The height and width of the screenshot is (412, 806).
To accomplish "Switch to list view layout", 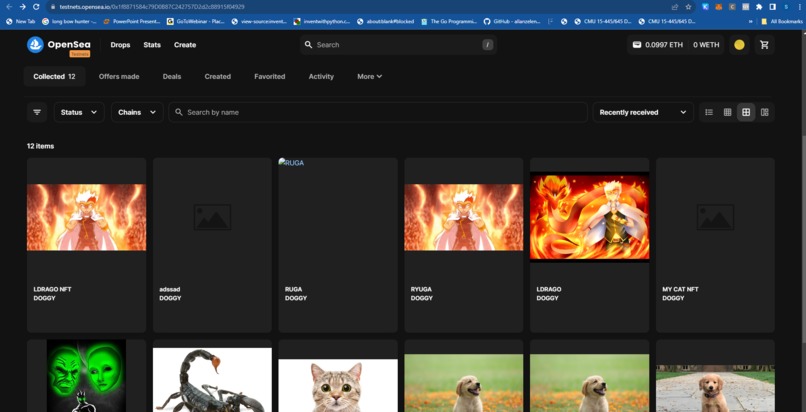I will pyautogui.click(x=709, y=112).
